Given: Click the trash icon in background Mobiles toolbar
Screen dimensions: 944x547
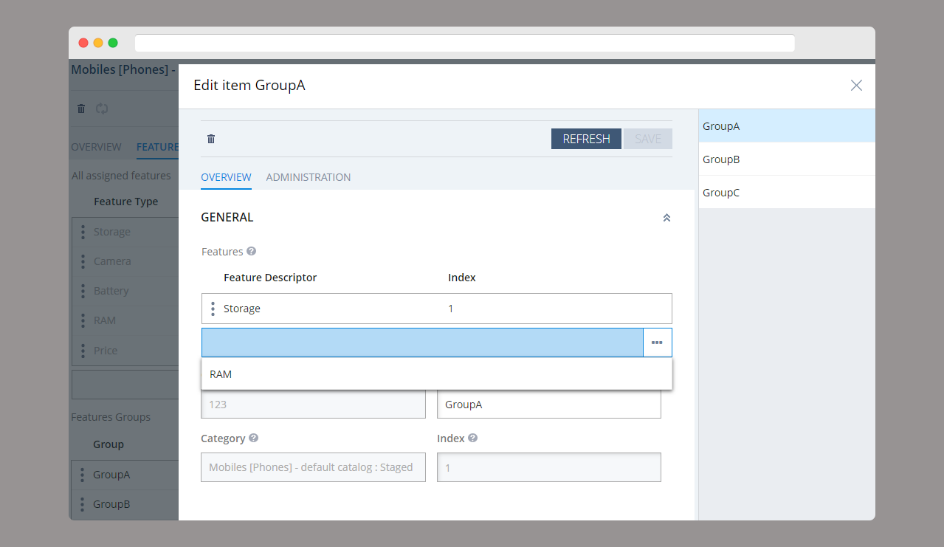Looking at the screenshot, I should pyautogui.click(x=81, y=109).
